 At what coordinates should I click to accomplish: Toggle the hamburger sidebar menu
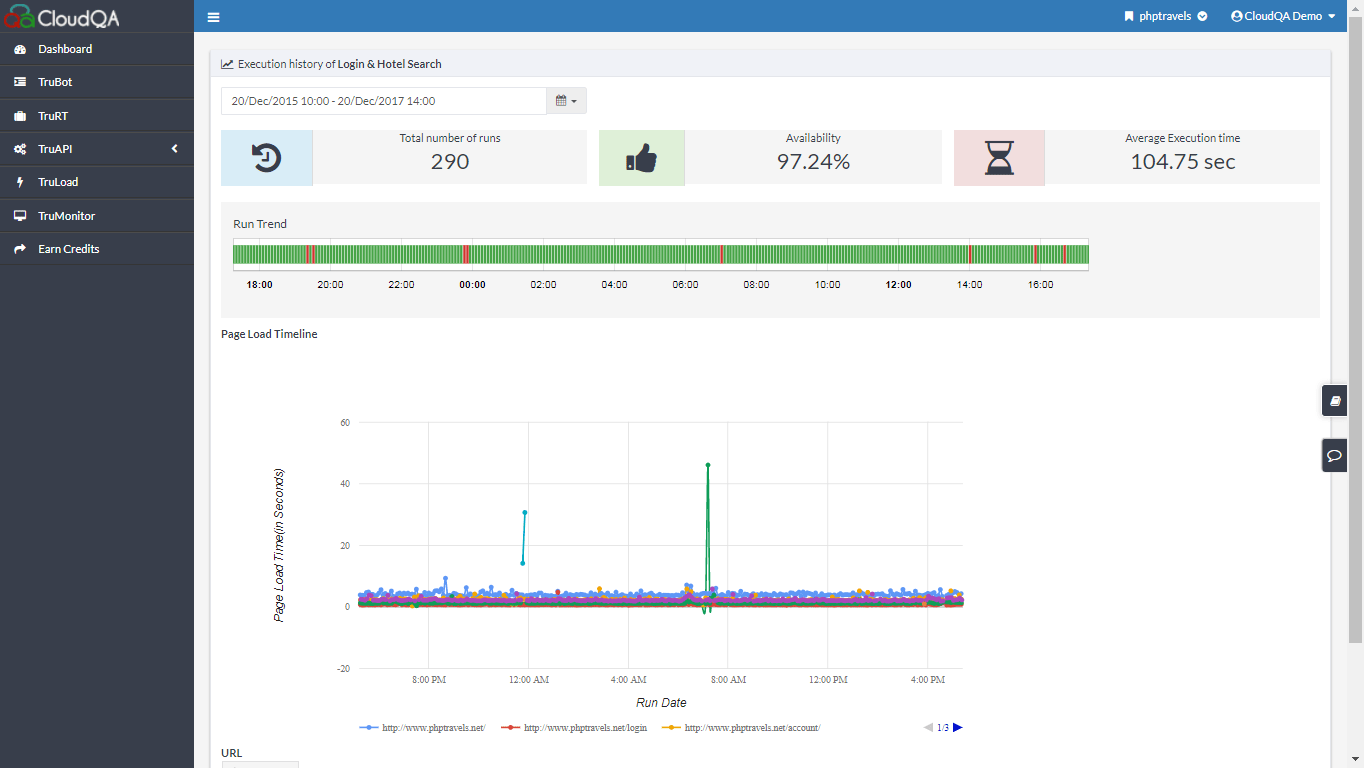click(x=213, y=17)
